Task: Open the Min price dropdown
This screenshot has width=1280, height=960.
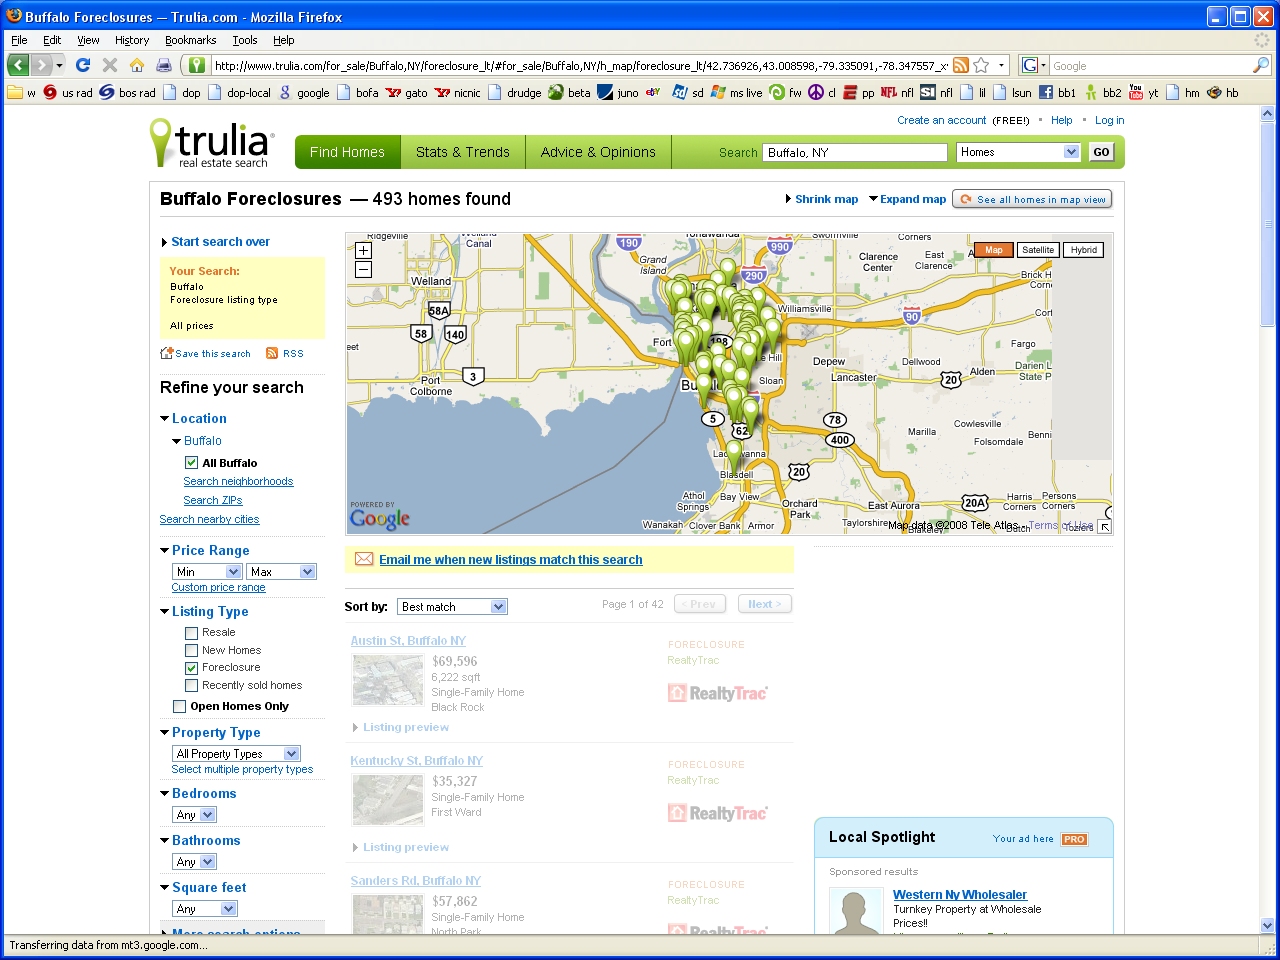Action: click(x=207, y=571)
